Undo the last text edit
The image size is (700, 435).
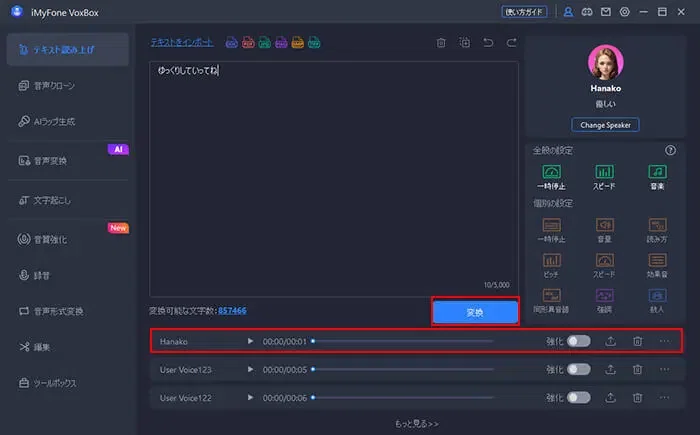coord(488,42)
